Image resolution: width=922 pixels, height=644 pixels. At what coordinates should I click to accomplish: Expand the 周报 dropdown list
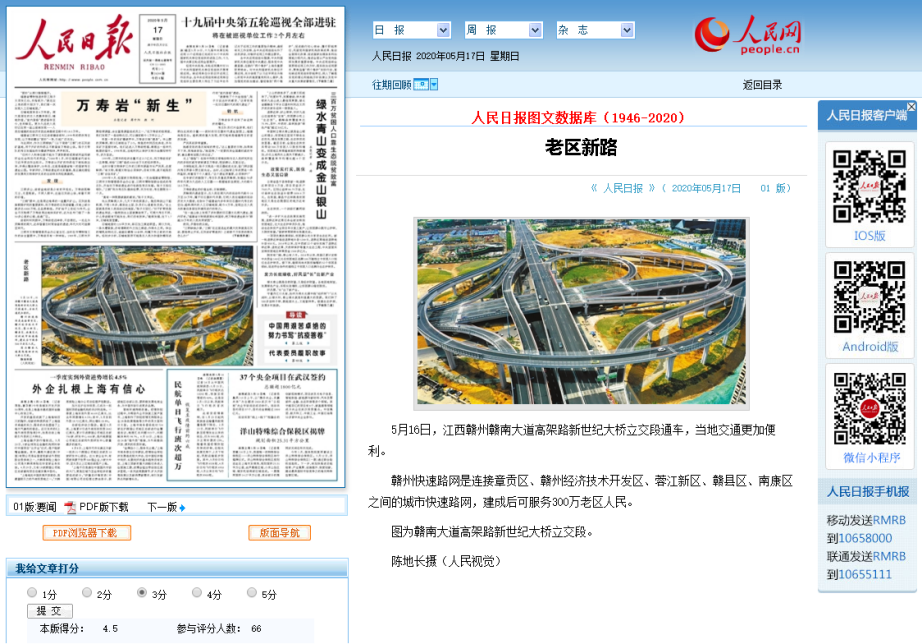click(503, 30)
